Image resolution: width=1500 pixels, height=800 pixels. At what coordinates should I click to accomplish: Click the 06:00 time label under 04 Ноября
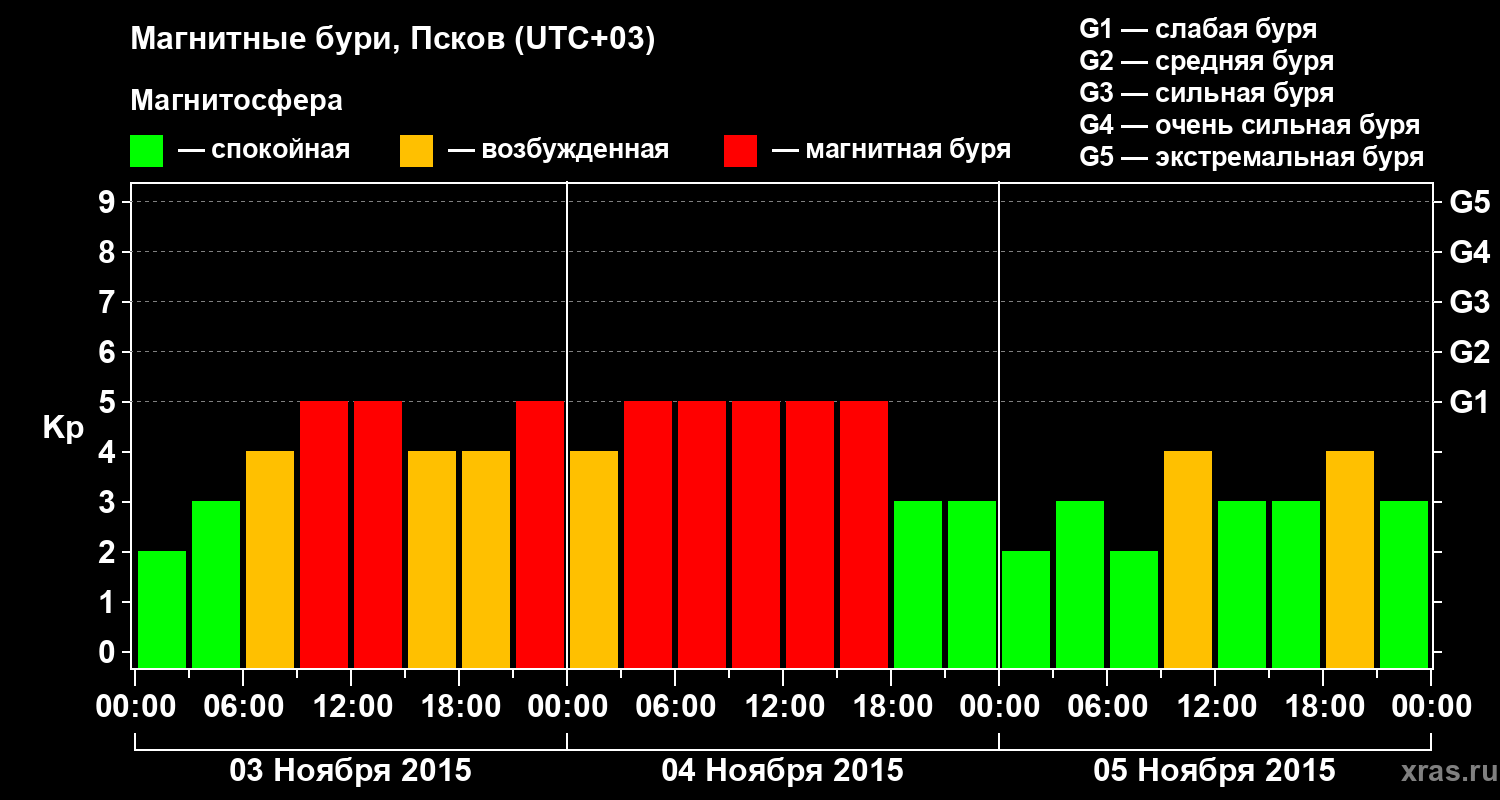[675, 706]
